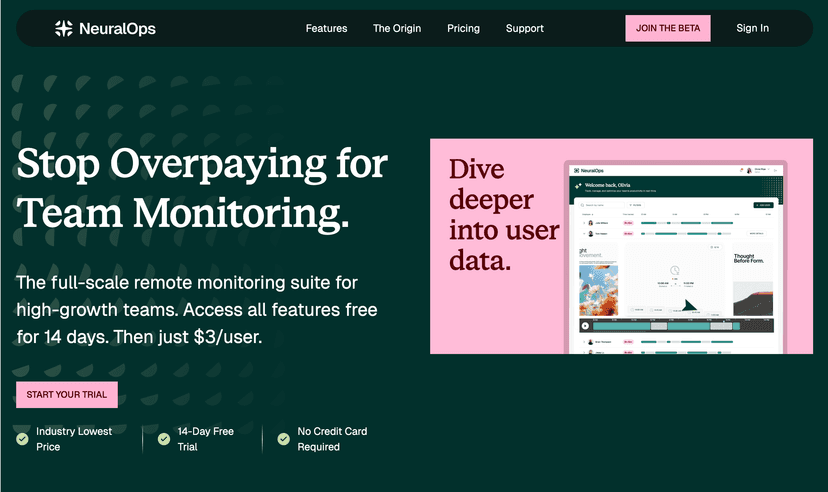
Task: Click the checkmark icon beside Industry Lowest Price
Action: [22, 439]
